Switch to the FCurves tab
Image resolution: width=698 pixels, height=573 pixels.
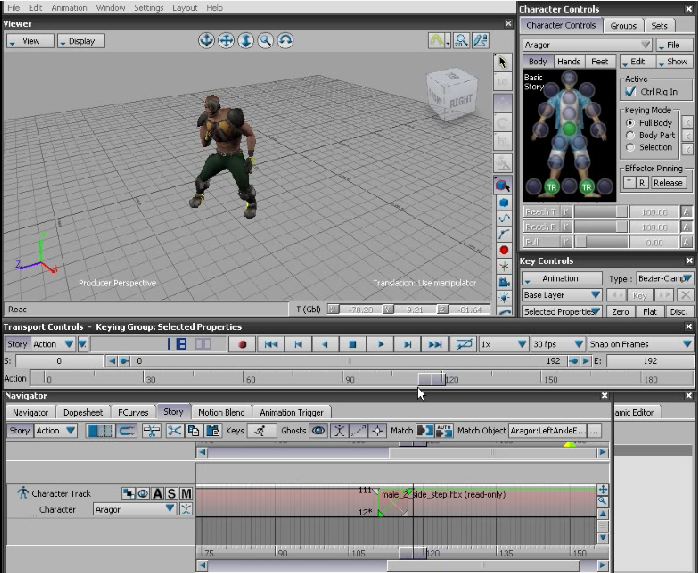pyautogui.click(x=133, y=413)
